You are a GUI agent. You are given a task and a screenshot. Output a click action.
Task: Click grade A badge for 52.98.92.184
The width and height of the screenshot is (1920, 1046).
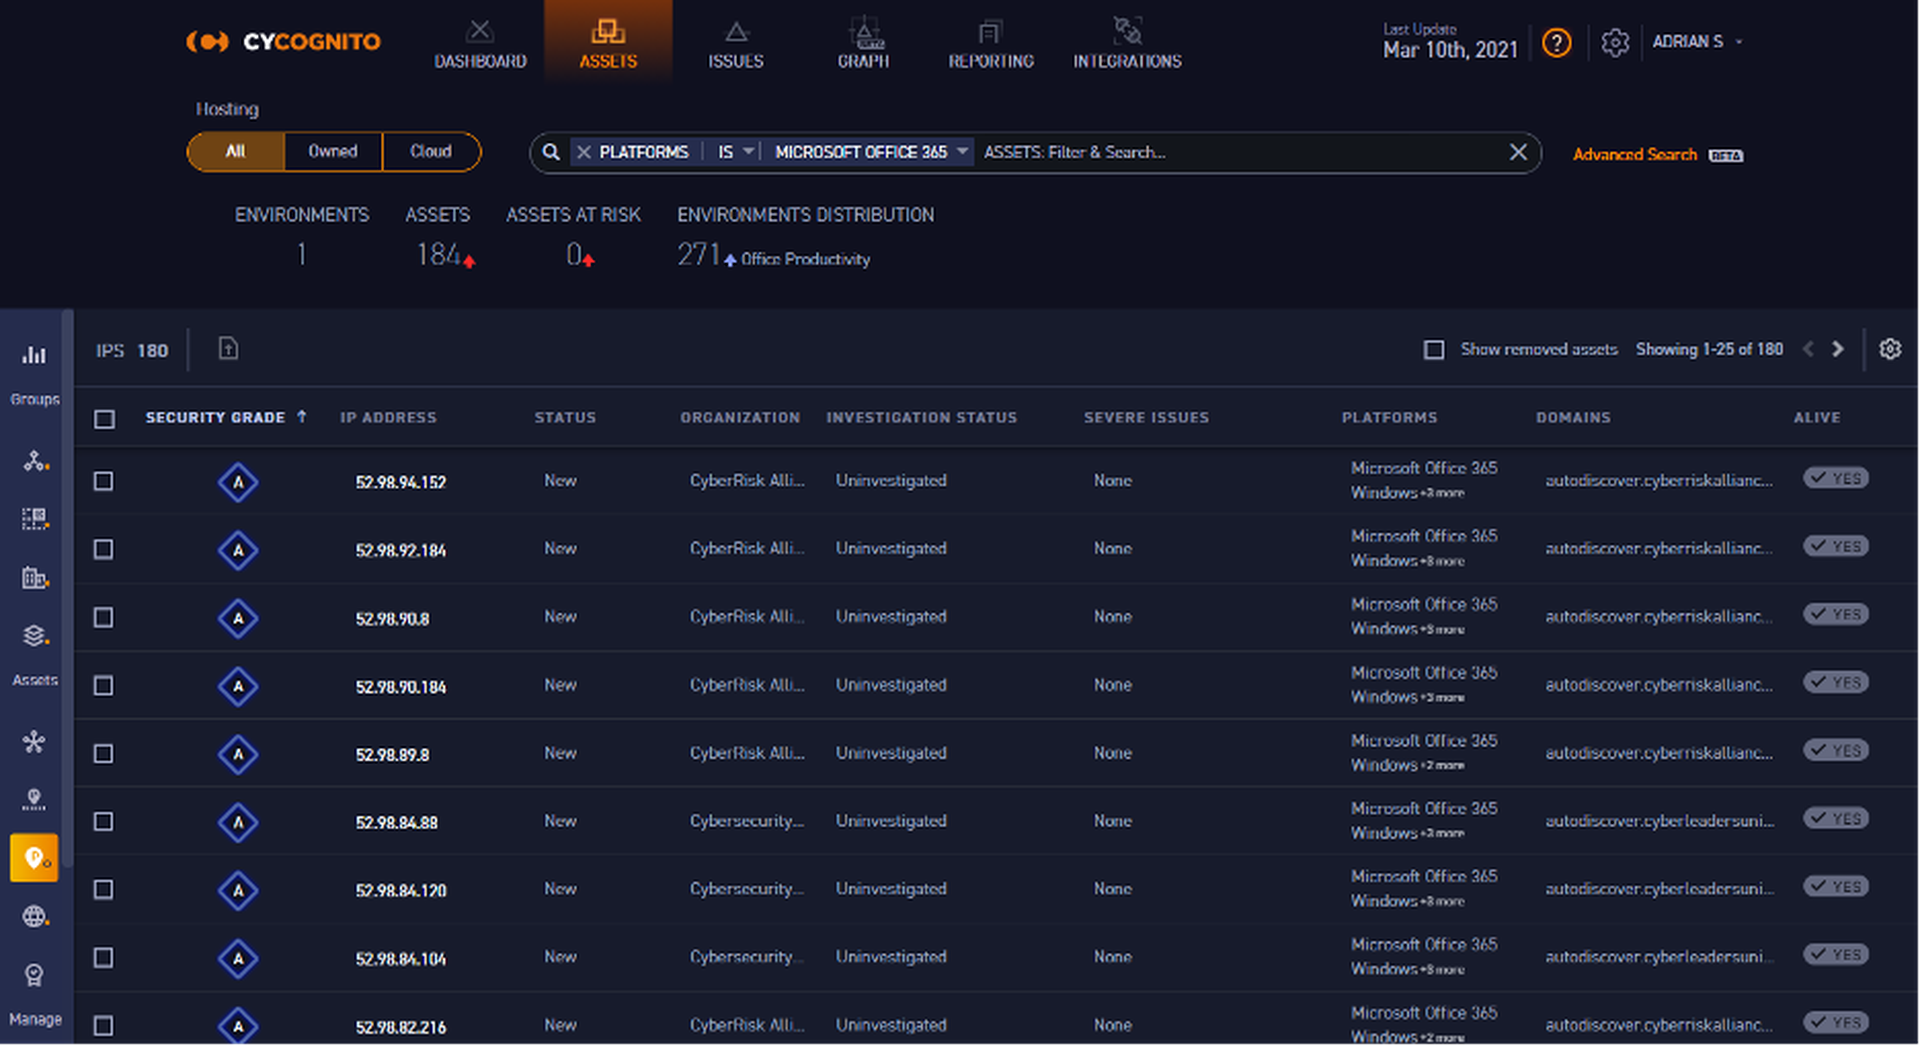pos(238,550)
